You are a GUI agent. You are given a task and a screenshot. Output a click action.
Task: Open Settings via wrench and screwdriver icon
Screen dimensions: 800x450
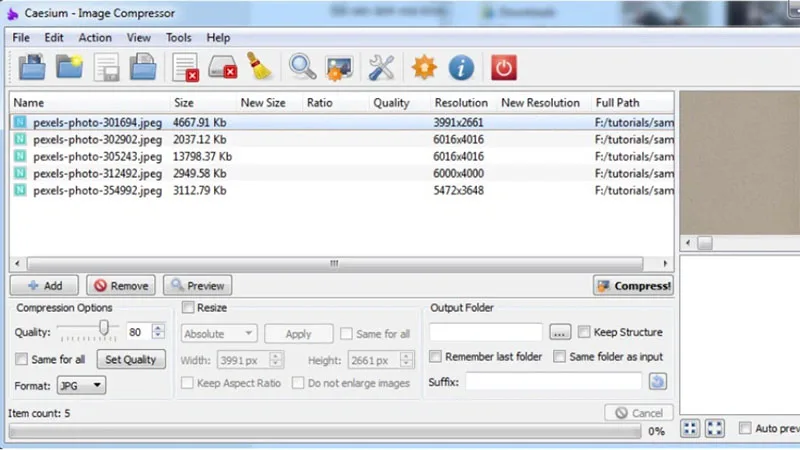click(381, 67)
